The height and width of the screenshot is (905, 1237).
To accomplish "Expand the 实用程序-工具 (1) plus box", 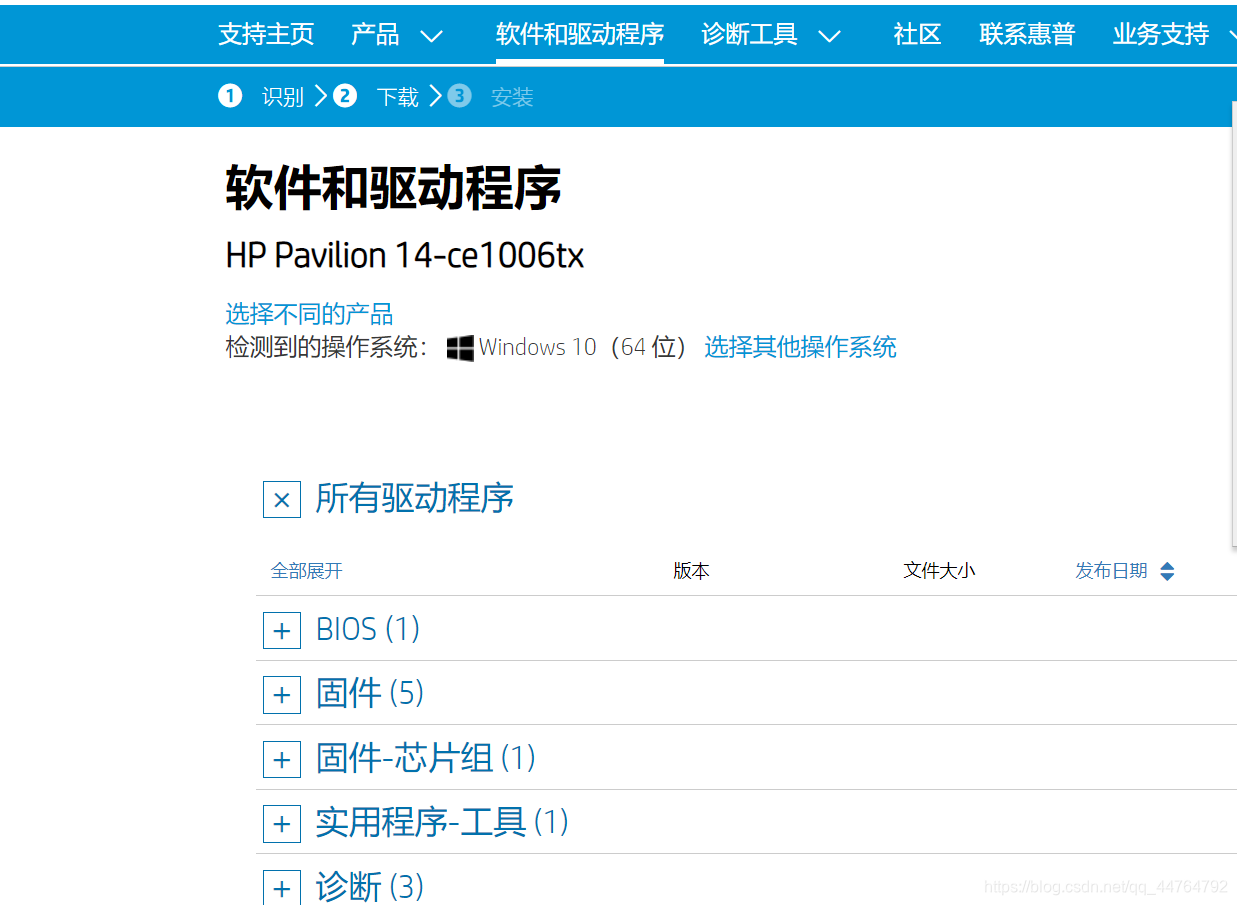I will click(282, 824).
